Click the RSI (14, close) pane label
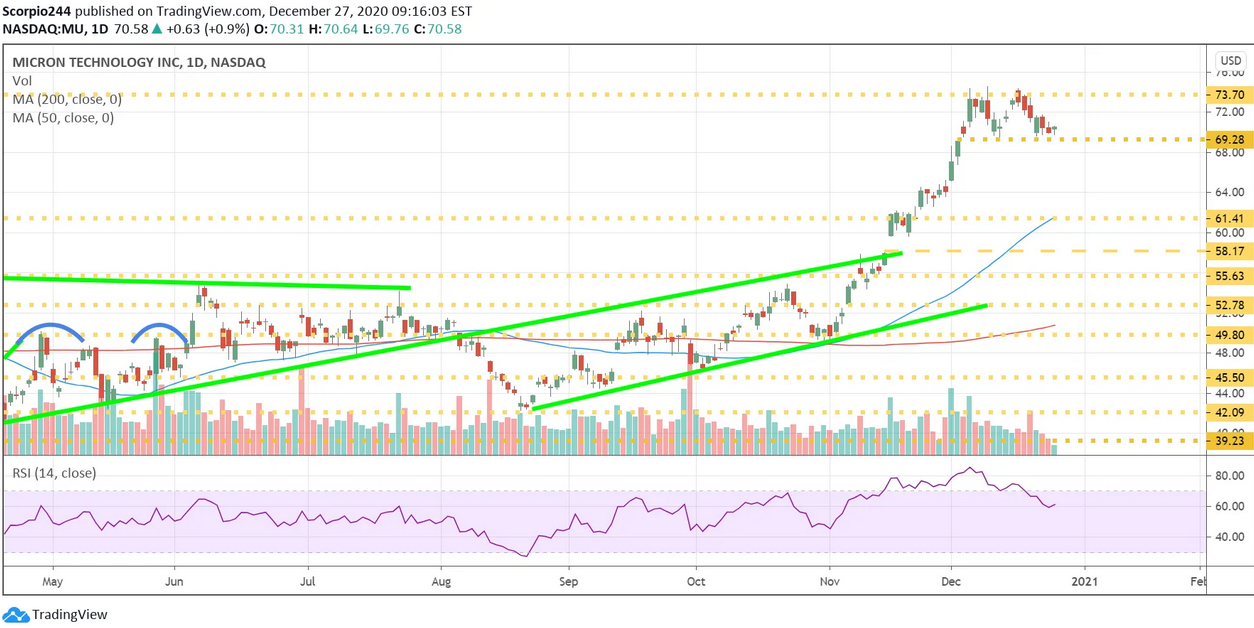Viewport: 1254px width, 628px height. (x=54, y=473)
